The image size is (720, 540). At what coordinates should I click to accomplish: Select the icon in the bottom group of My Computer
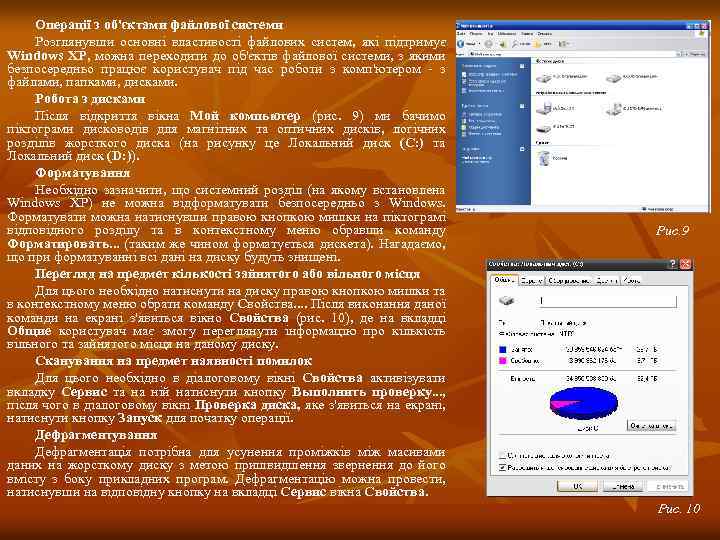click(544, 158)
